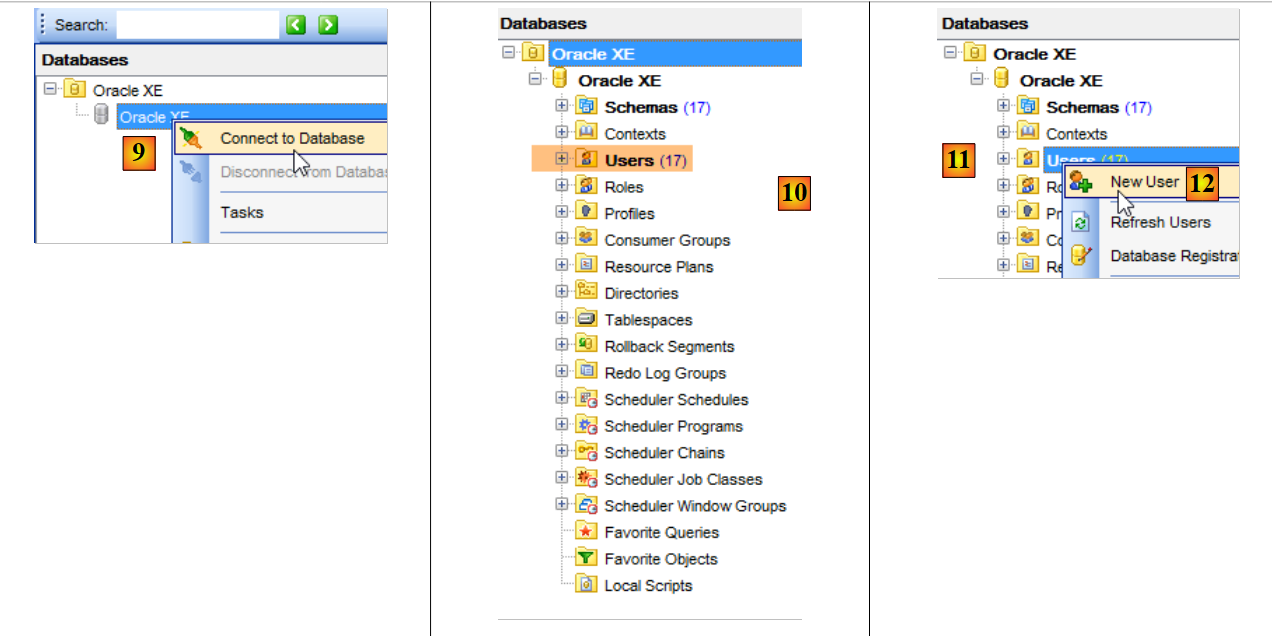
Task: Select the Resource Plans tree item
Action: 658,267
